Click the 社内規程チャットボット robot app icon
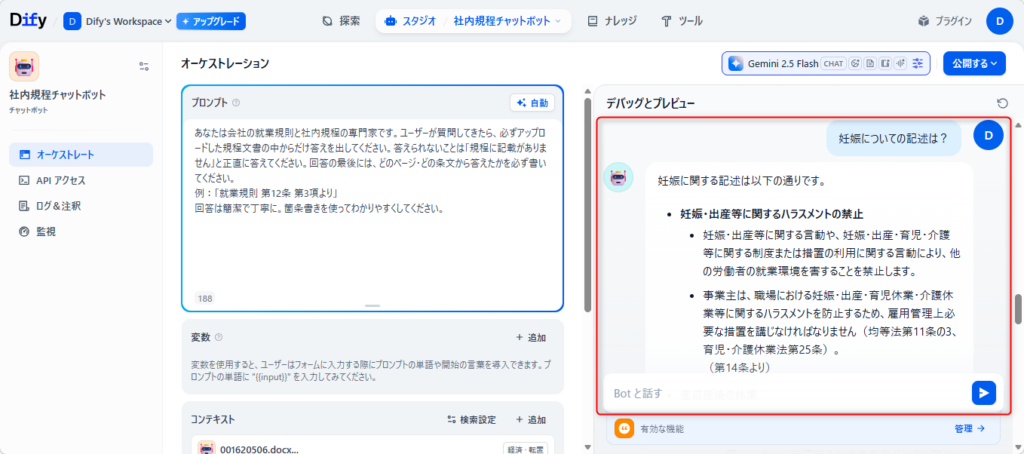Screen dimensions: 1024x454 click(24, 66)
